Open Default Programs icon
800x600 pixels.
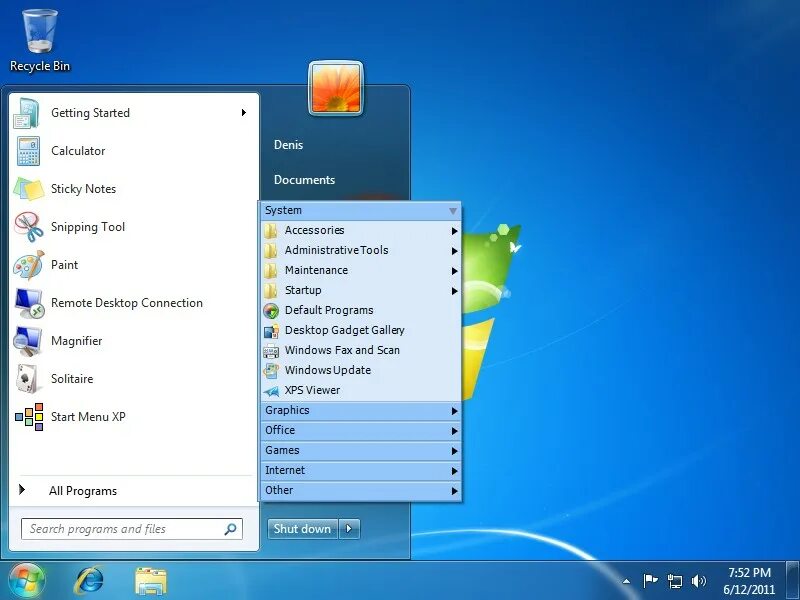271,310
